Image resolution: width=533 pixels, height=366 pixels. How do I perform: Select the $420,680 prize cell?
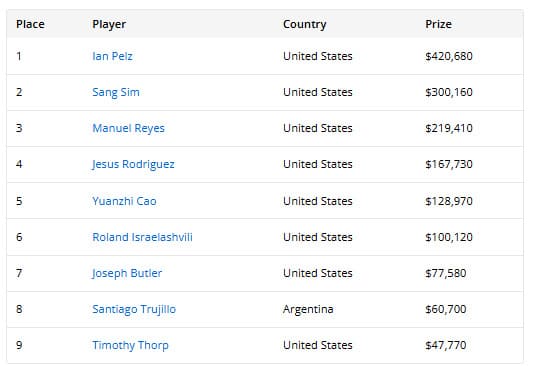coord(449,56)
